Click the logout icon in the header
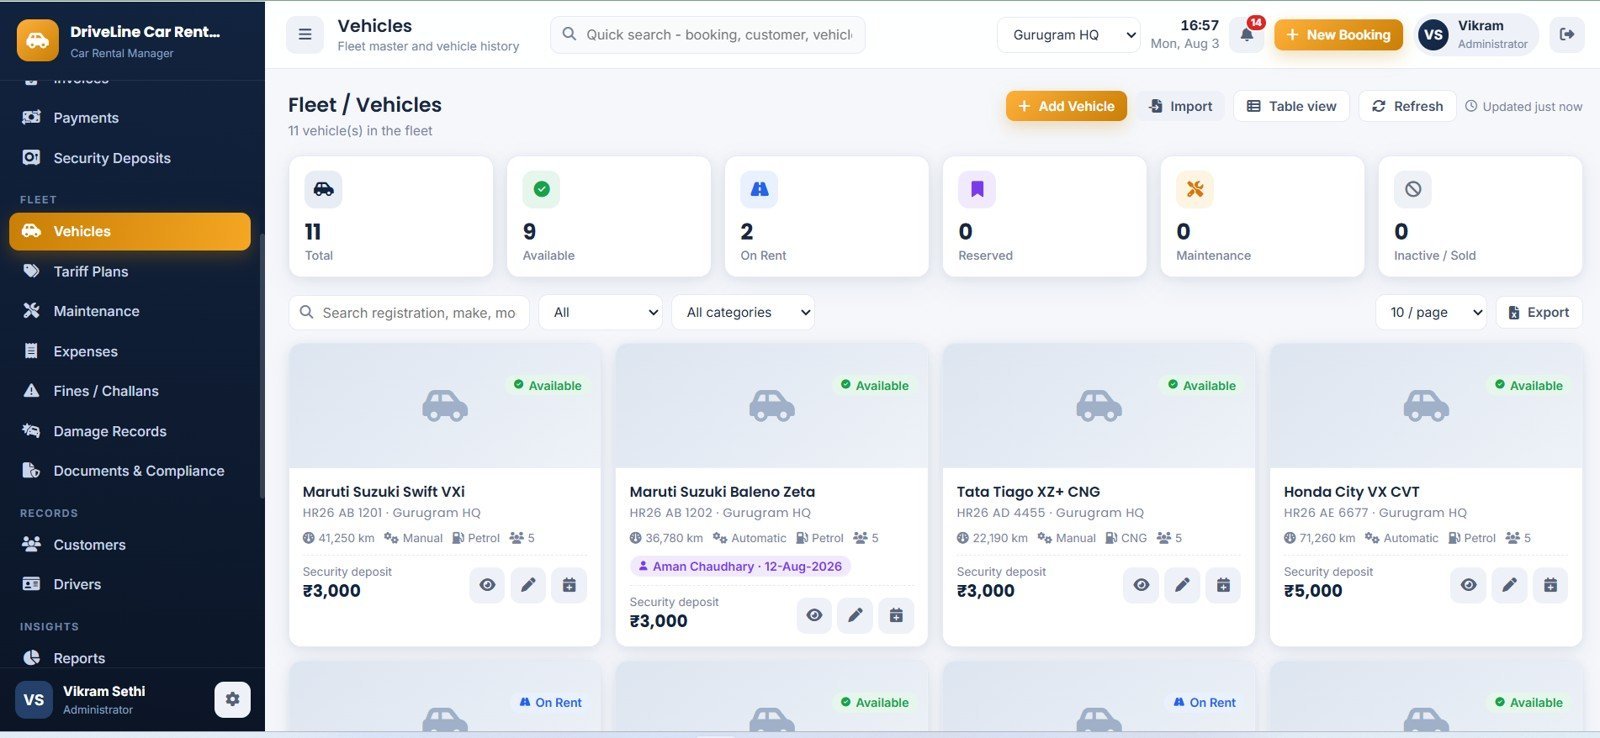 (x=1567, y=34)
